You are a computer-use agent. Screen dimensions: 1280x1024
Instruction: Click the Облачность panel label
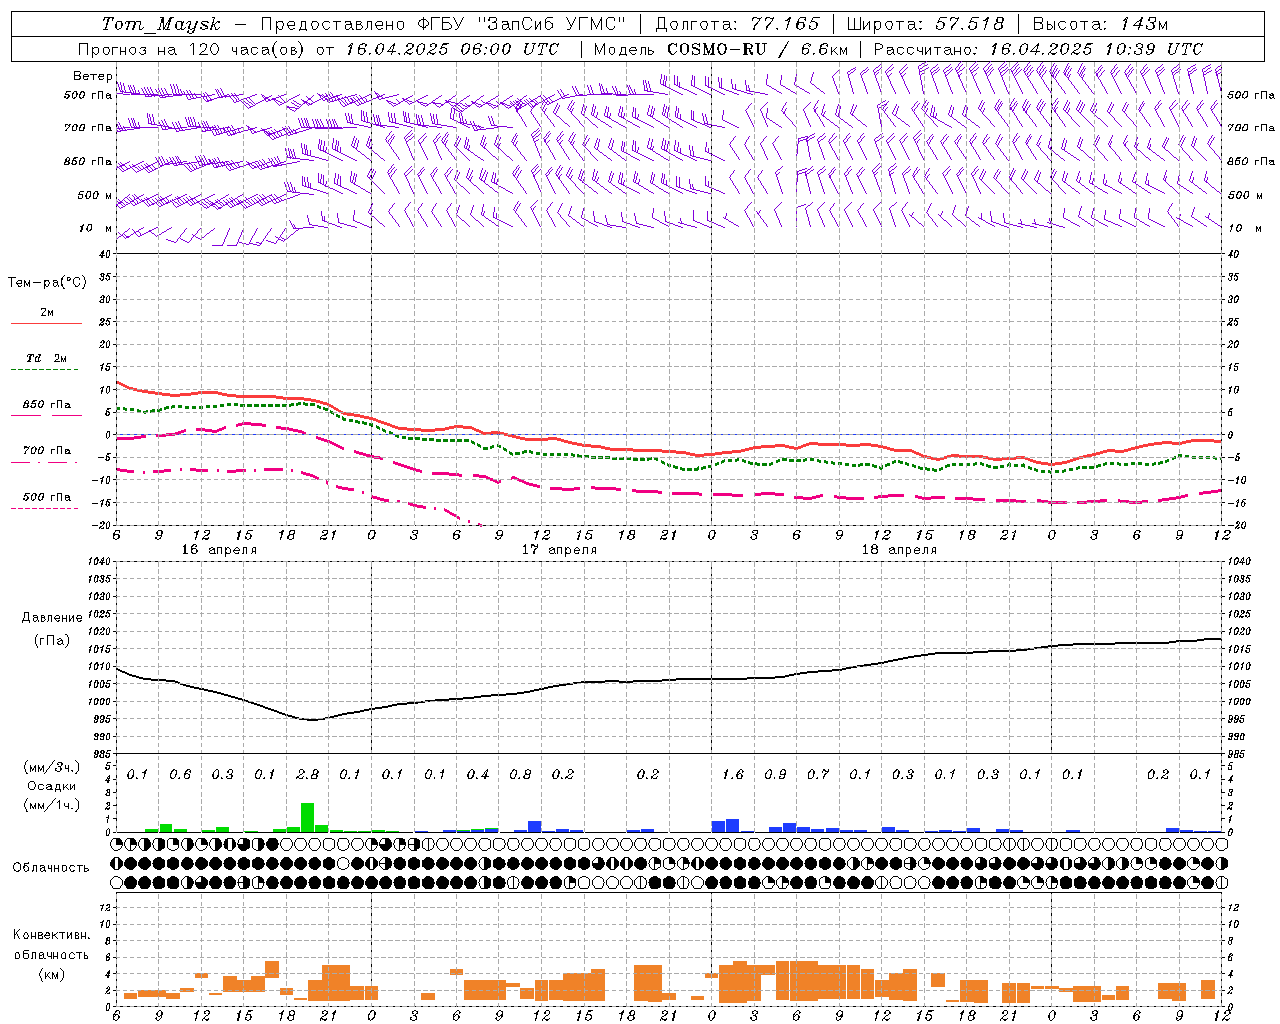(x=51, y=868)
